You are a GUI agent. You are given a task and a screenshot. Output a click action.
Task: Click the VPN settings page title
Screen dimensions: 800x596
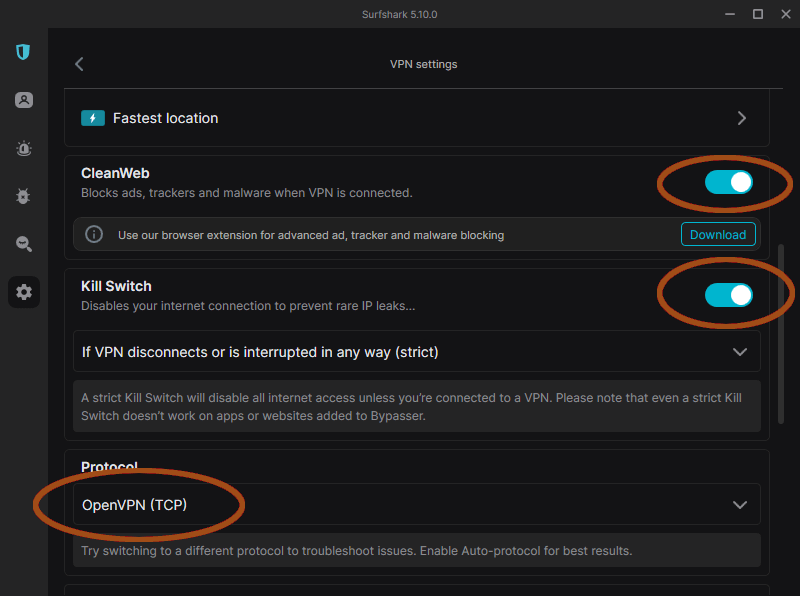coord(423,64)
